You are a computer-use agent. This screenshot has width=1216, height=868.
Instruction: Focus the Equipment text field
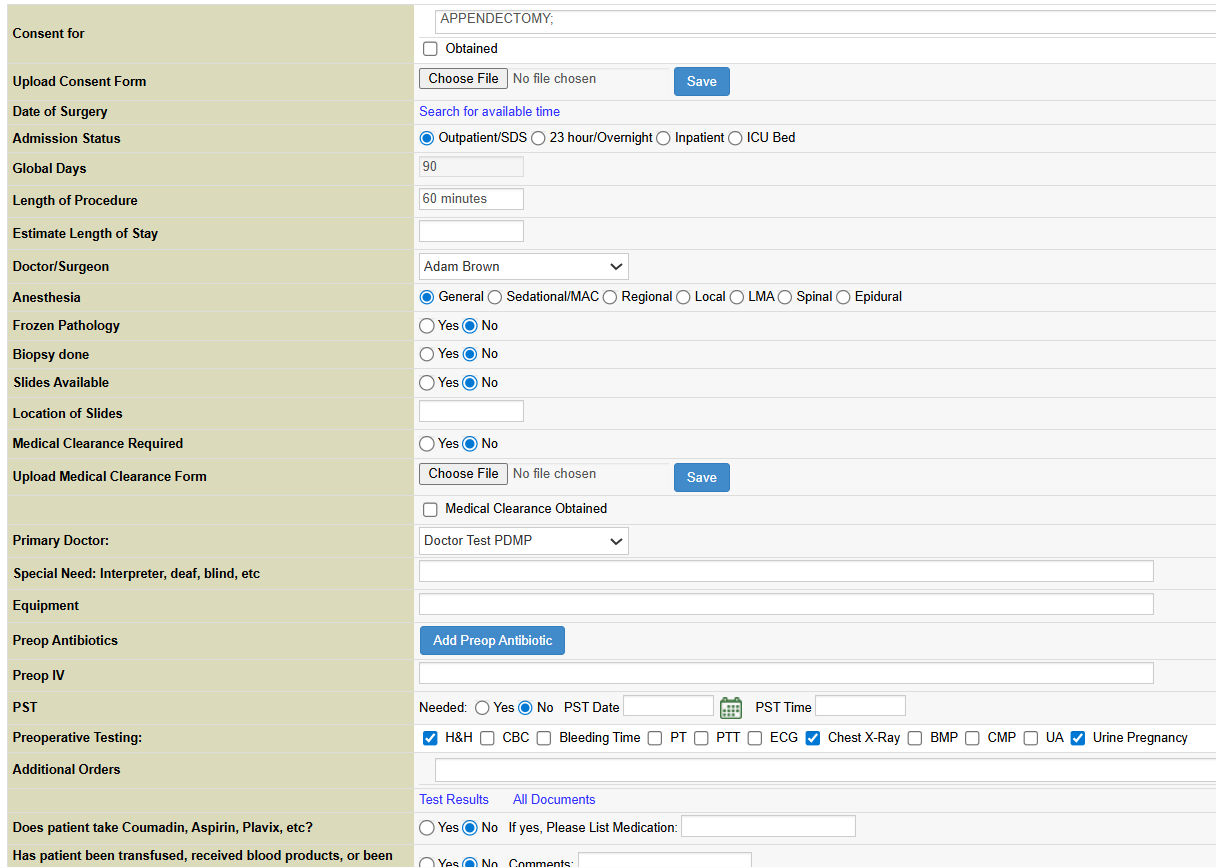(785, 604)
